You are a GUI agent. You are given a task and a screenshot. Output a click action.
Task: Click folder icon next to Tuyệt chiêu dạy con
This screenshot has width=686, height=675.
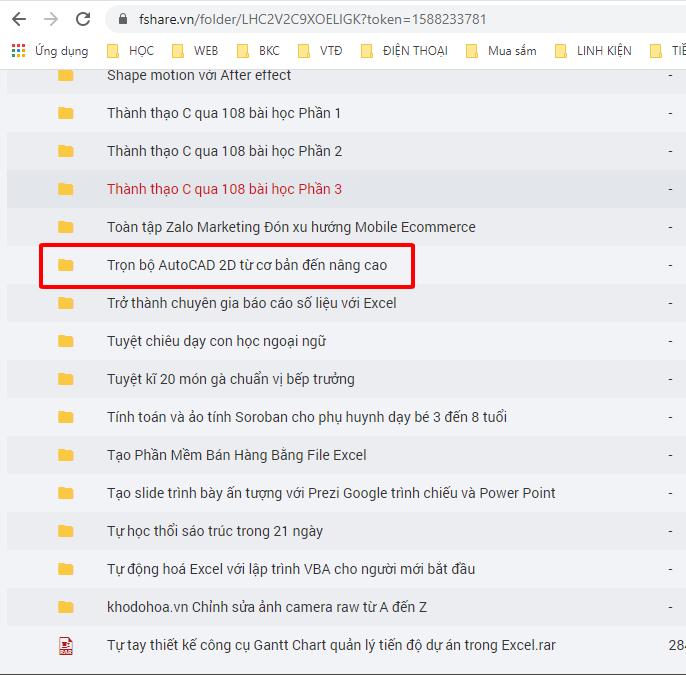[66, 341]
